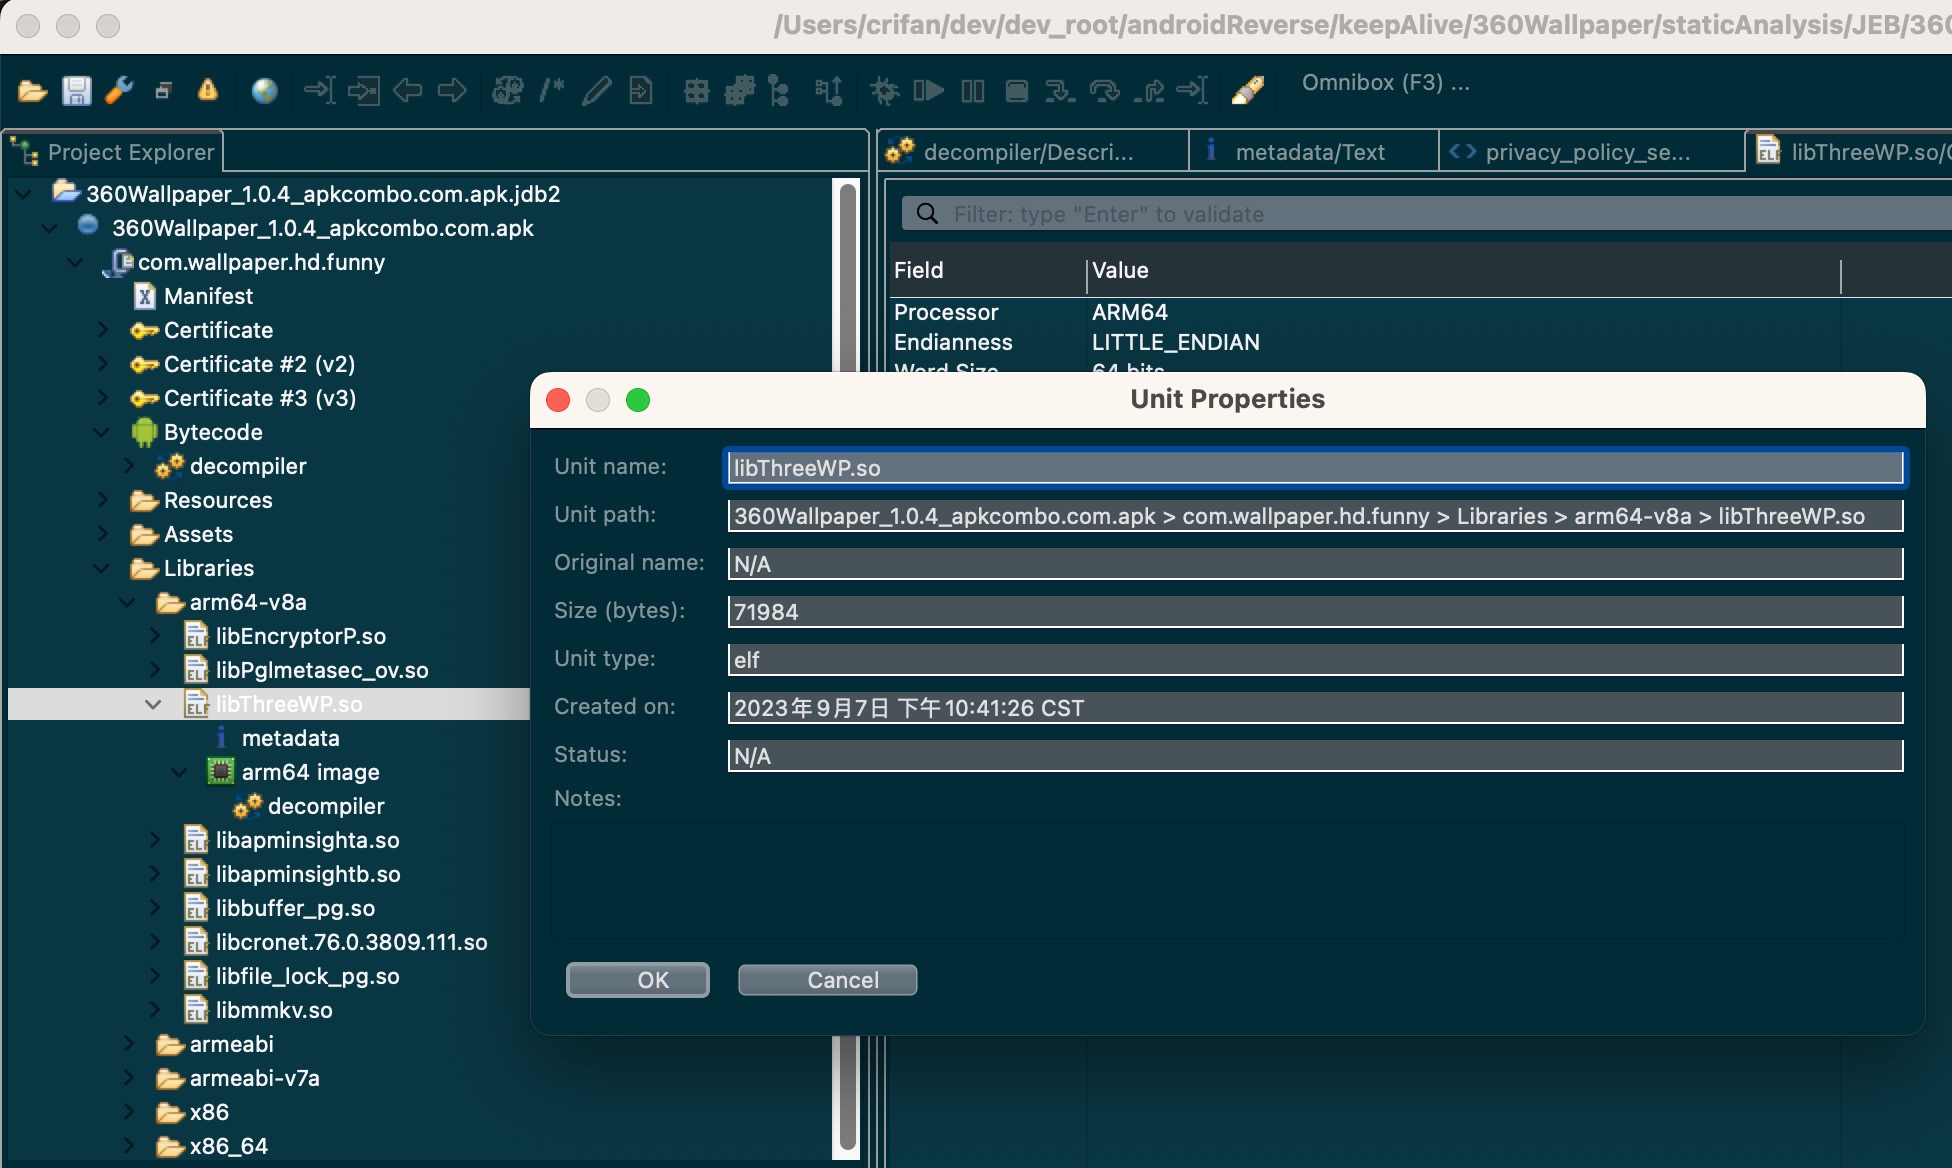1952x1168 pixels.
Task: Click the Notes text area
Action: coord(1228,880)
